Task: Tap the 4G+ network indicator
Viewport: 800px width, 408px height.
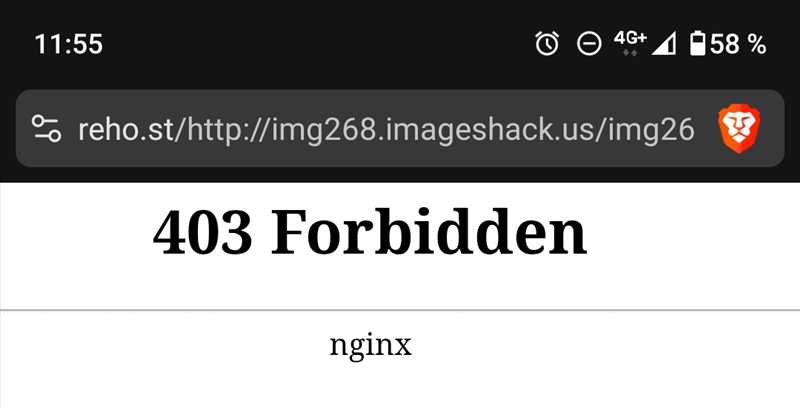Action: click(630, 42)
